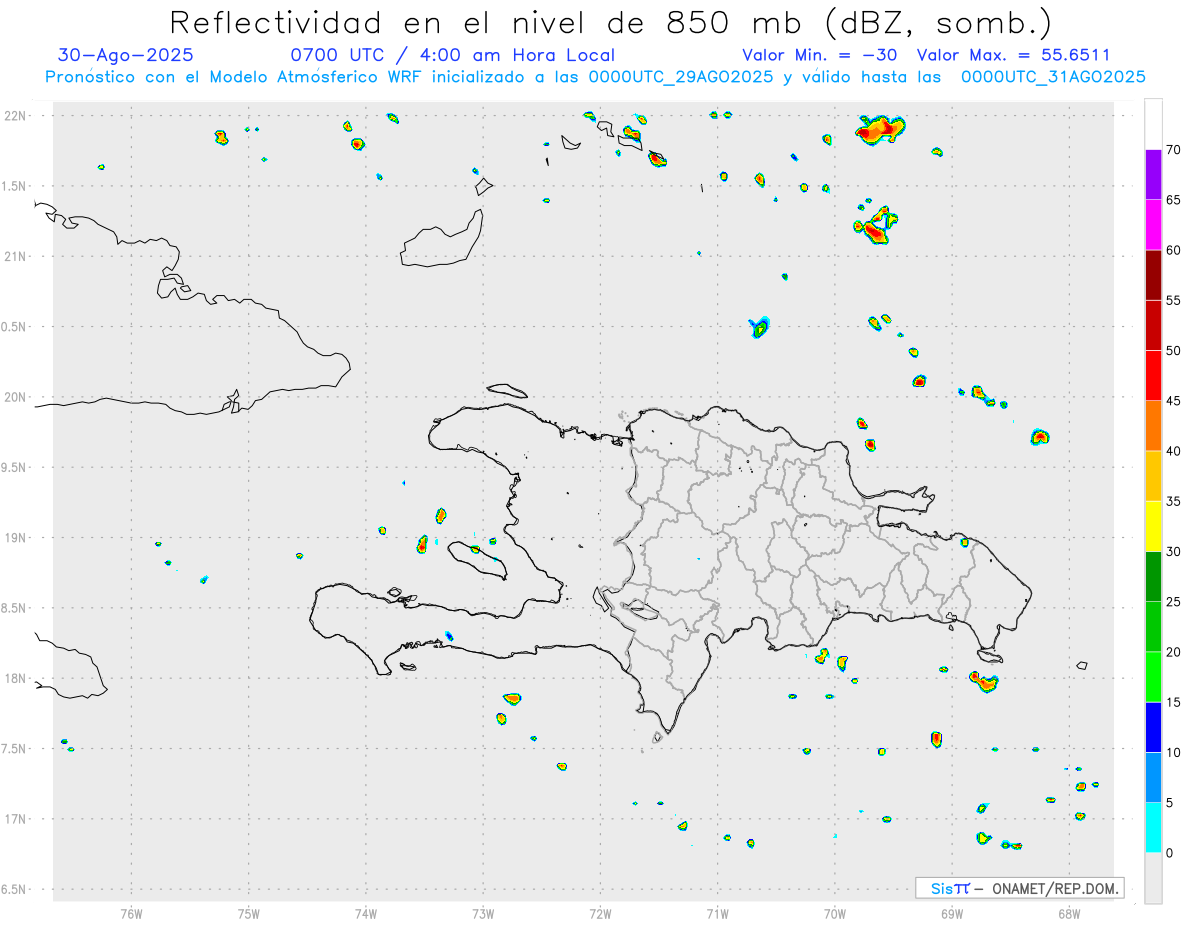Pick the blue 10–15 dBZ colorbar segment

[x=1153, y=727]
